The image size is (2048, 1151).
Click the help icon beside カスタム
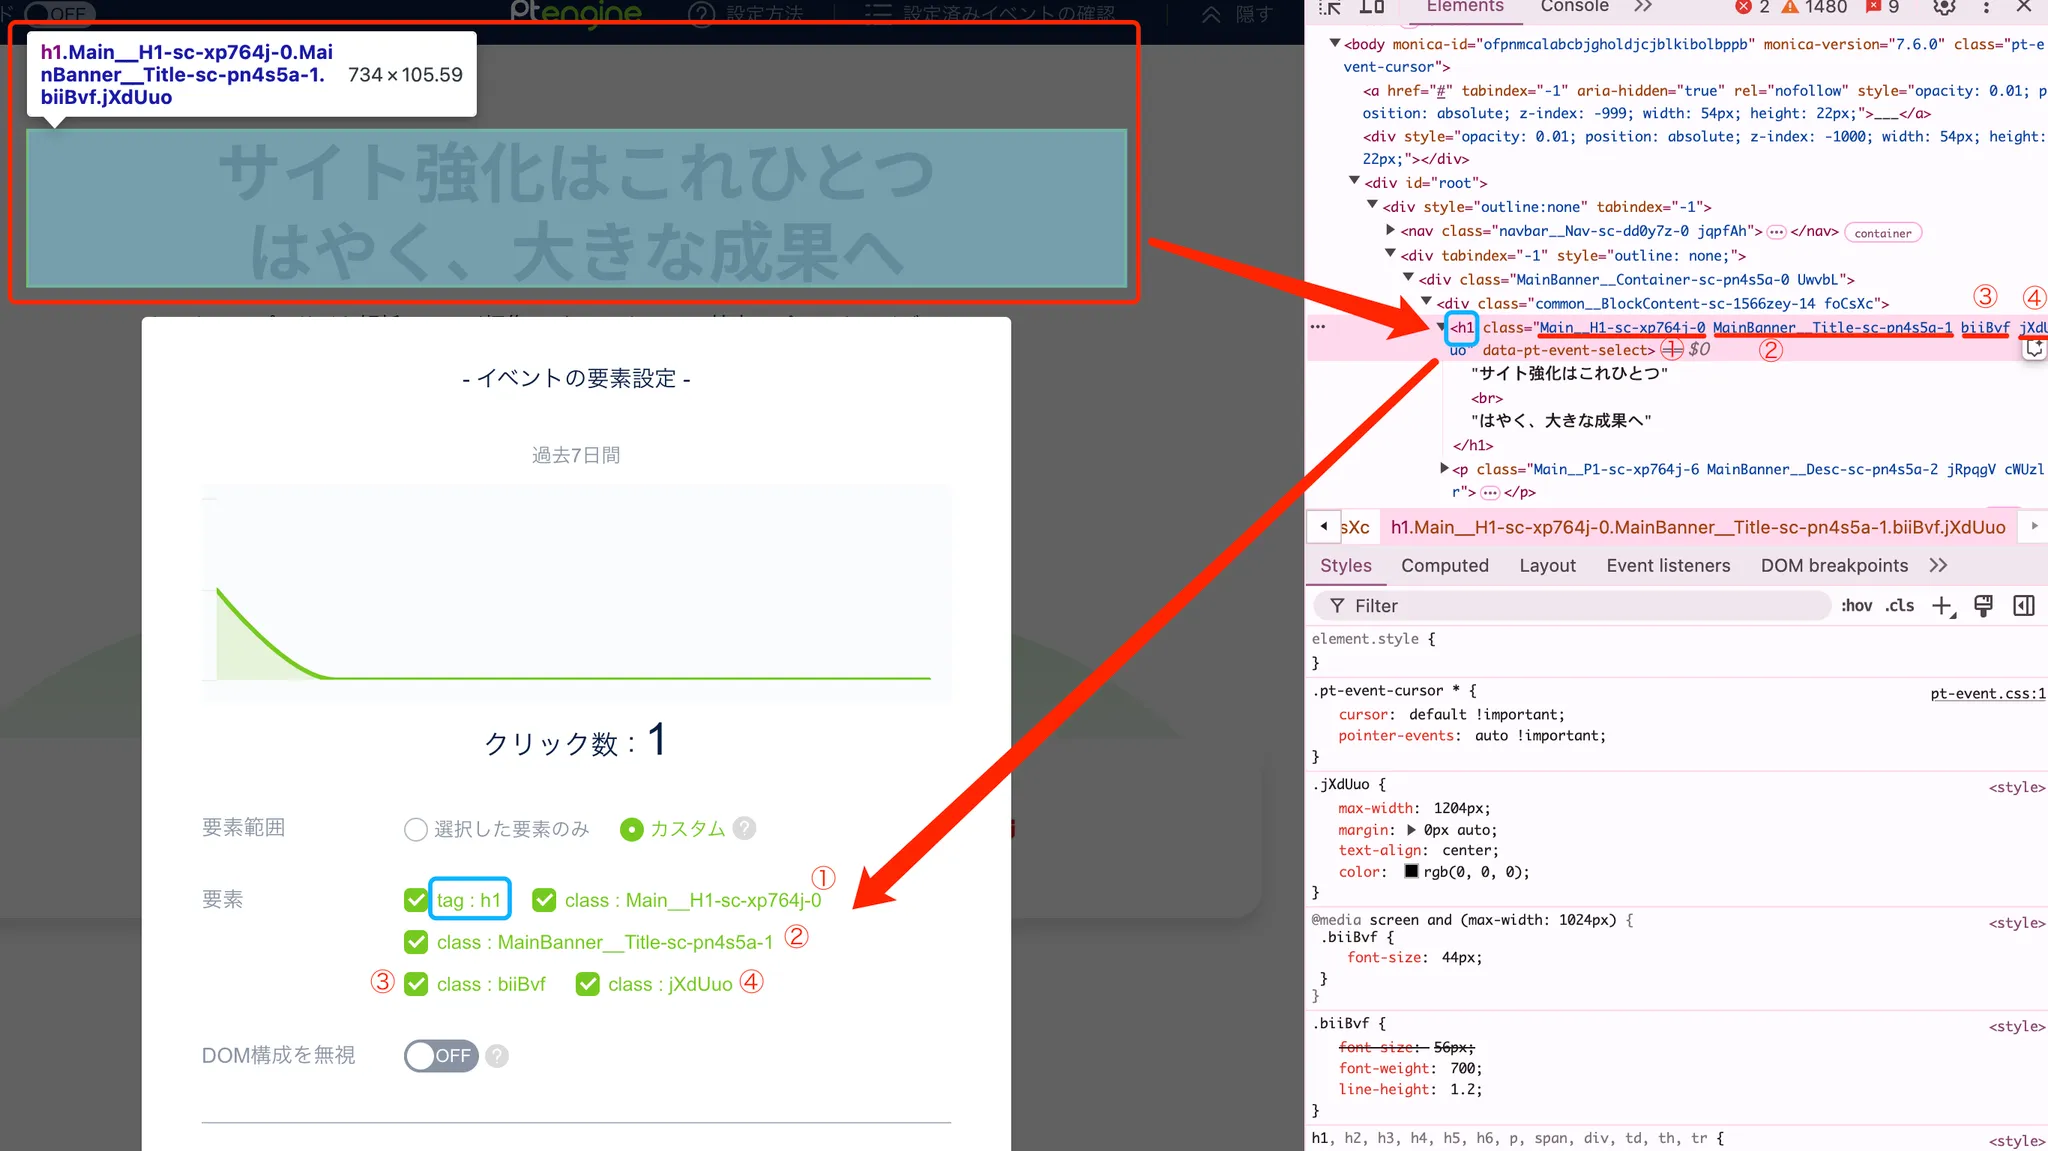[744, 829]
